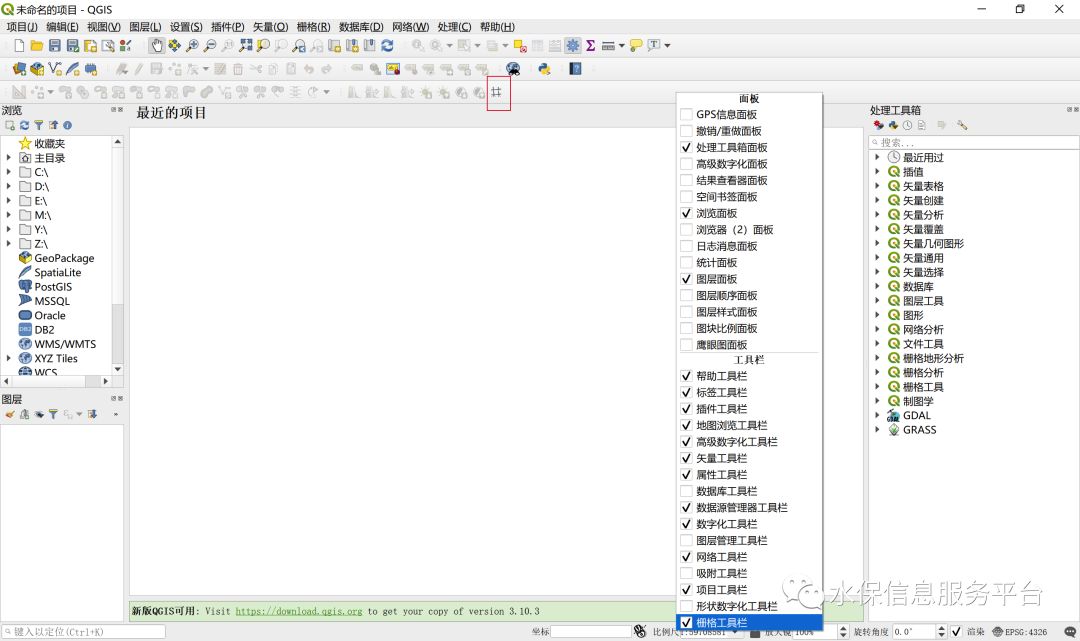Click the Refresh map icon
The width and height of the screenshot is (1080, 641).
click(x=387, y=45)
